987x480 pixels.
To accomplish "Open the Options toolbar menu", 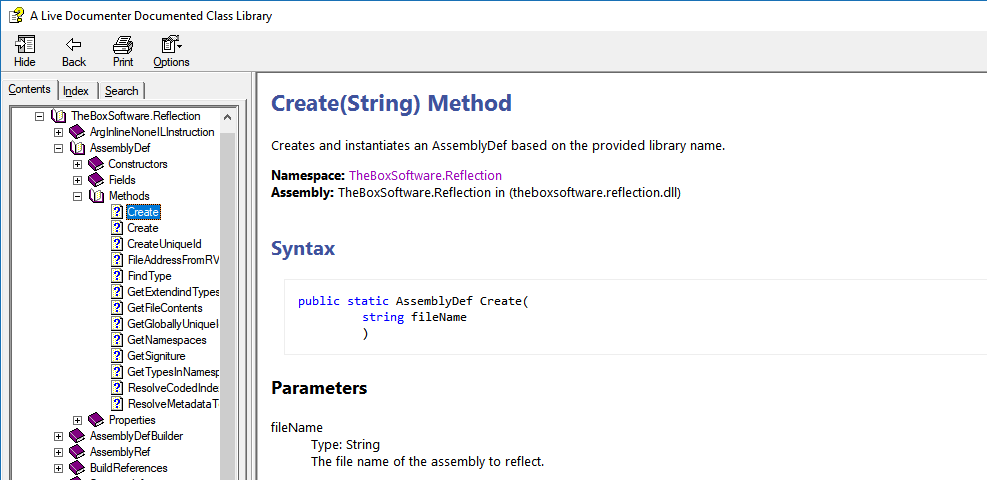I will (171, 52).
